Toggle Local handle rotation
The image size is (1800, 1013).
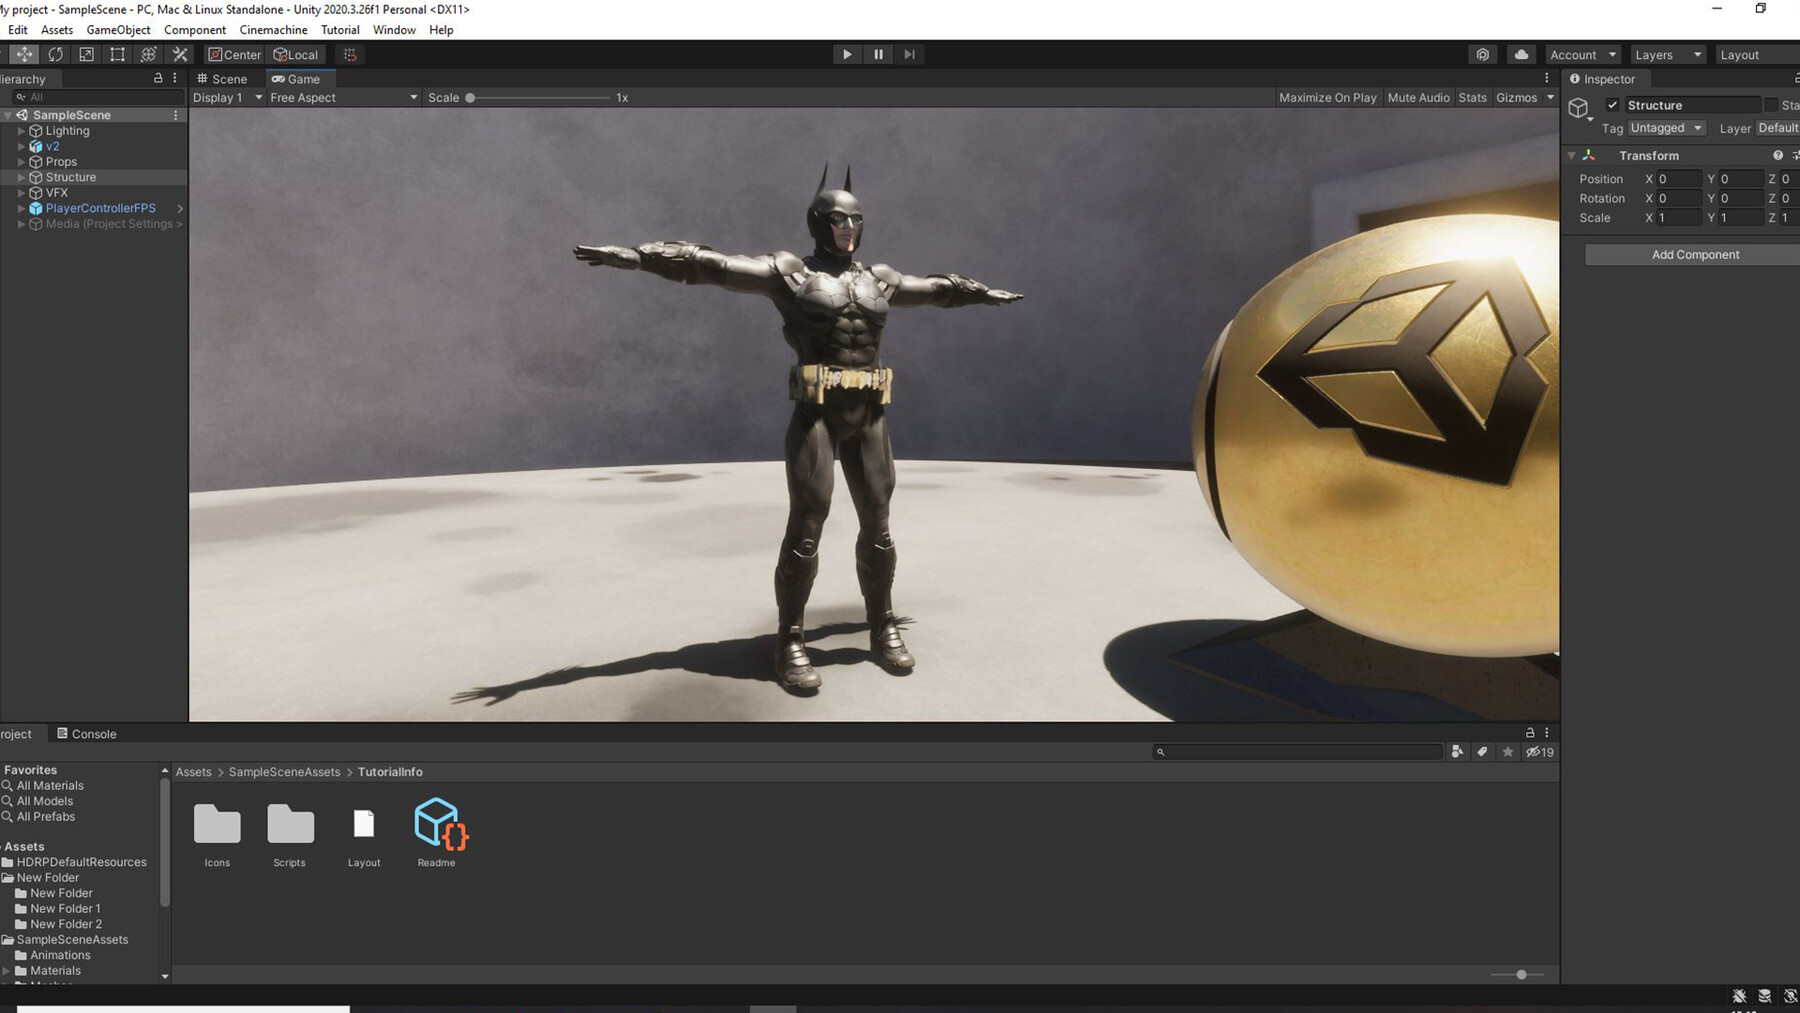(297, 54)
